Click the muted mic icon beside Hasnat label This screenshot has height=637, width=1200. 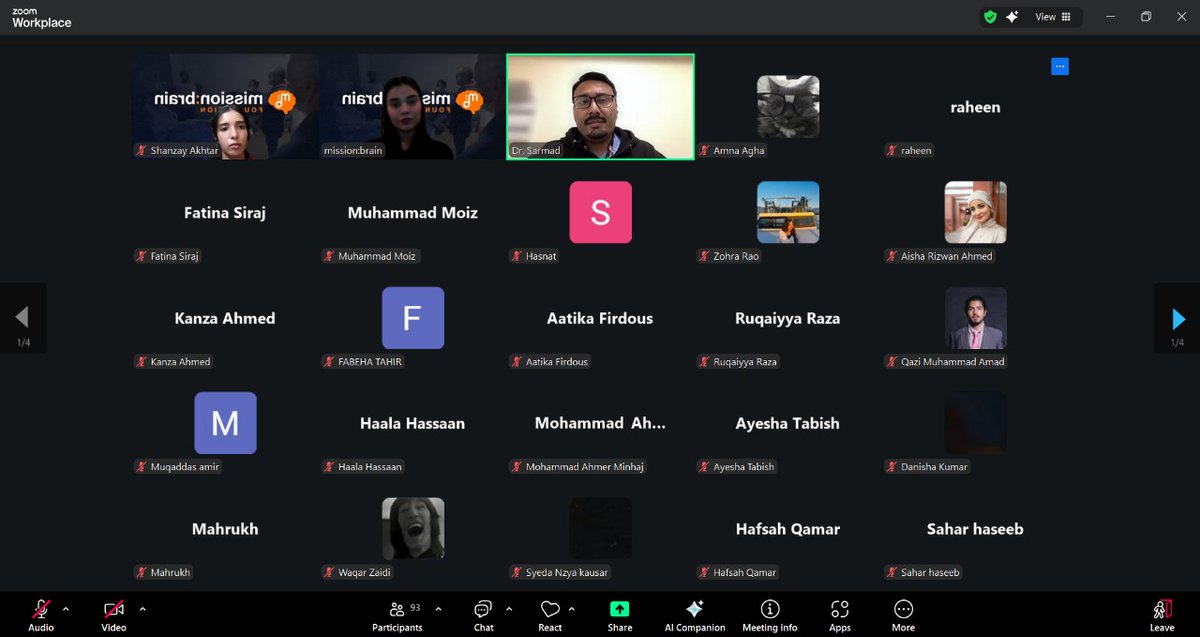(x=517, y=256)
